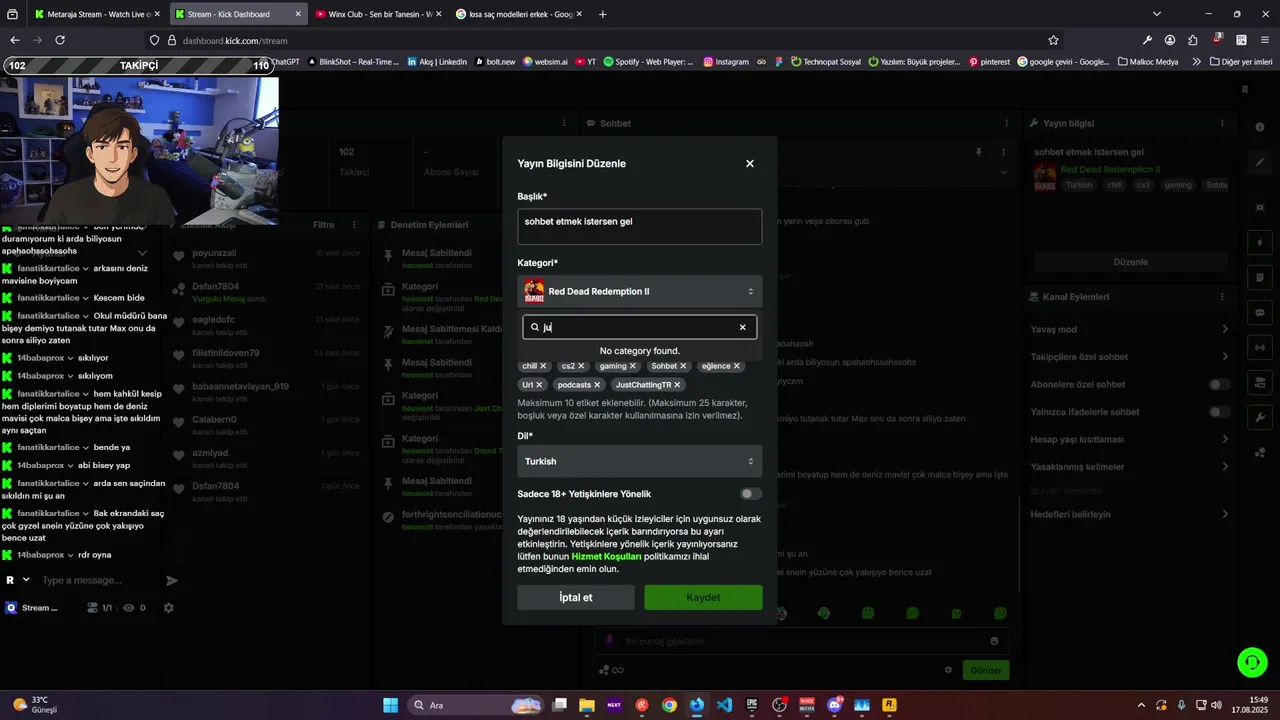Click the green Kaydet button
Screen dimensions: 1280x720
click(703, 597)
